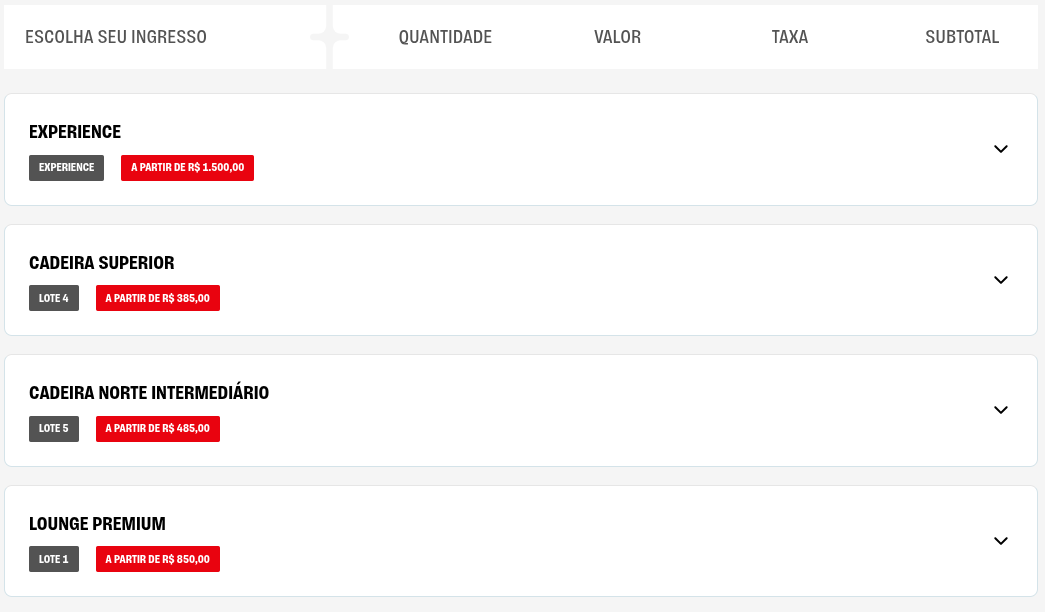Click the red R$ 850,00 price badge
Viewport: 1045px width, 612px height.
(158, 559)
